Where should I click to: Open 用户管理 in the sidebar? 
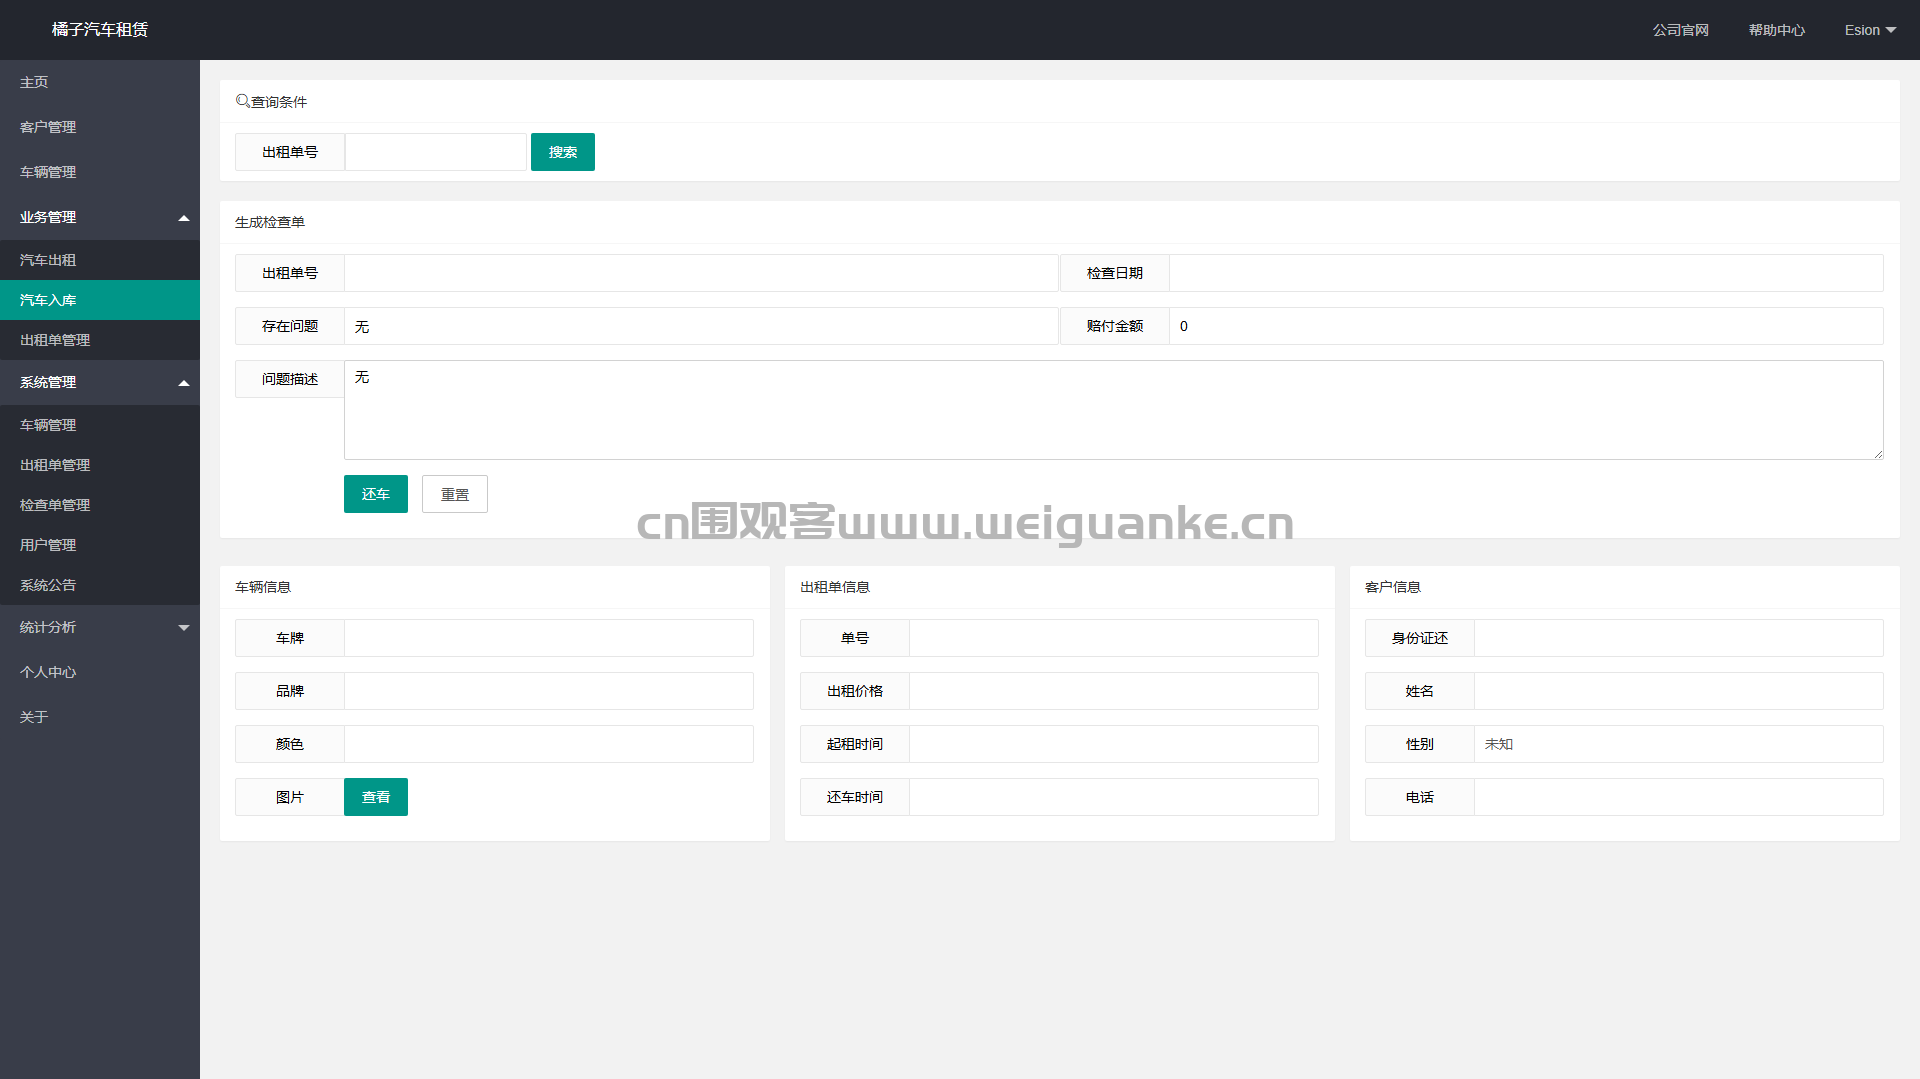[x=100, y=545]
